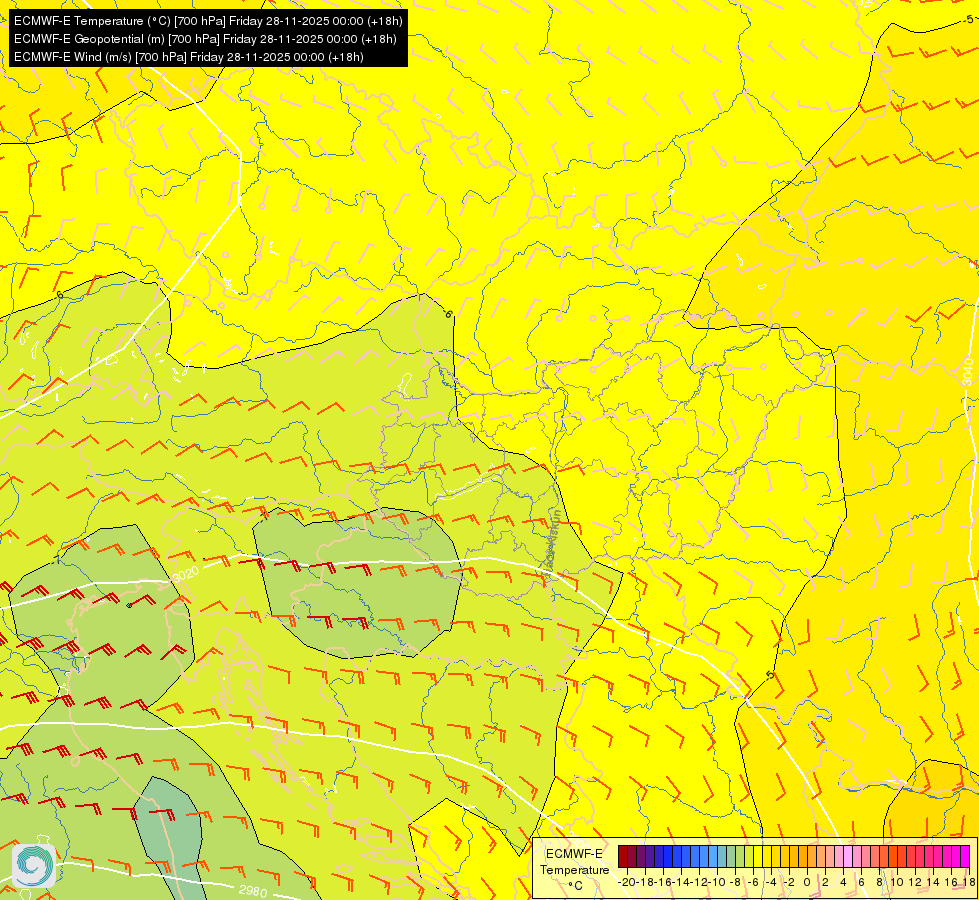979x900 pixels.
Task: Click the 3020 geopotential contour label
Action: [x=186, y=573]
